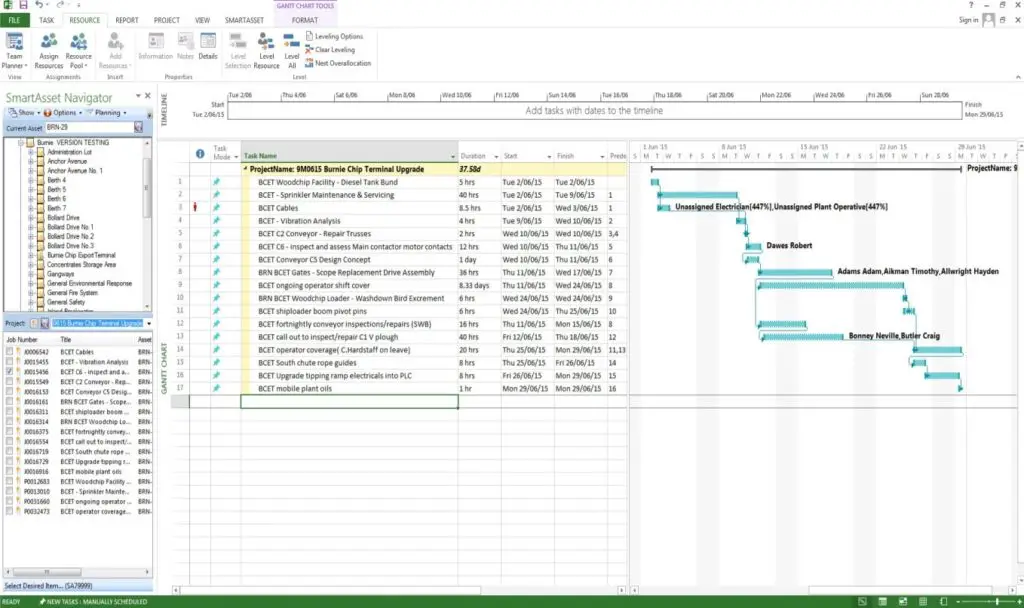Uncheck the J0015456 BCET C6 checkbox
This screenshot has height=608, width=1024.
(x=9, y=372)
